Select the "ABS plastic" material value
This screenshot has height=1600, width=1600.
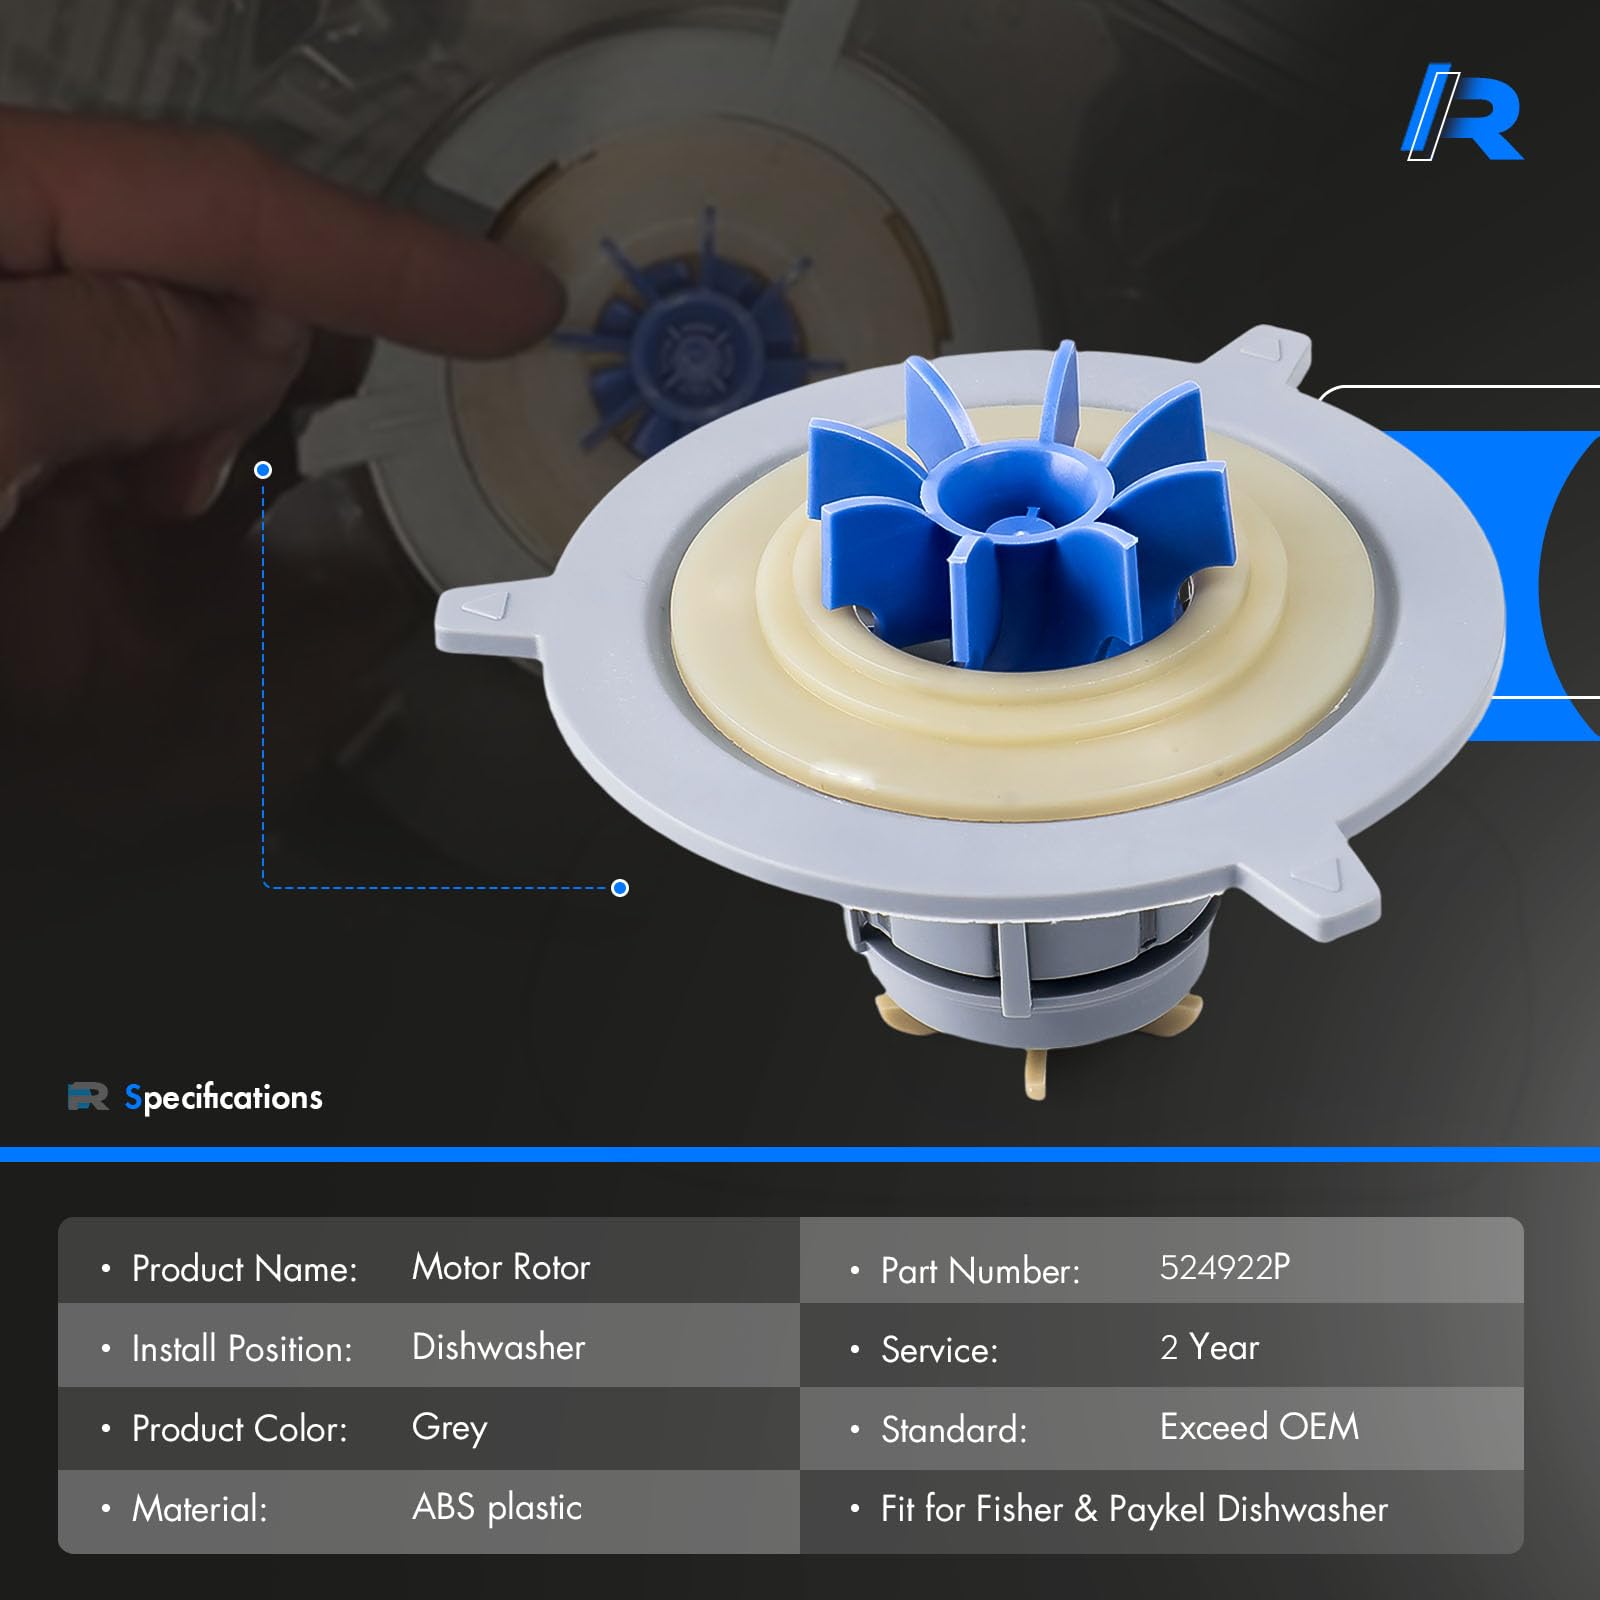[497, 1507]
